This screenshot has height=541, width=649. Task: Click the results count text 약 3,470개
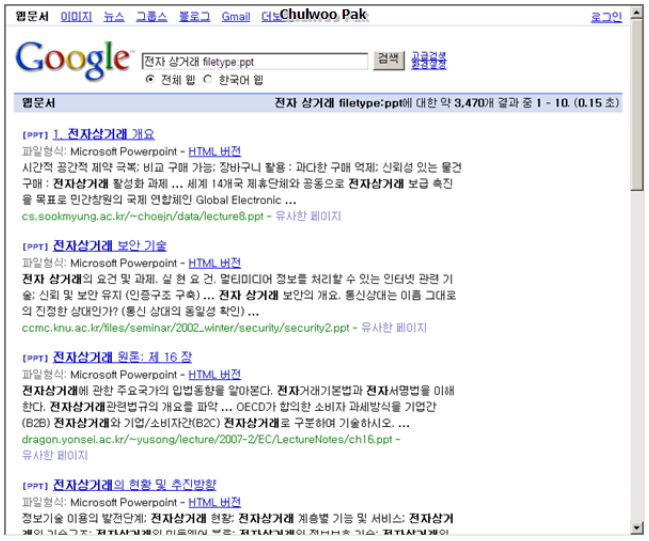coord(467,103)
